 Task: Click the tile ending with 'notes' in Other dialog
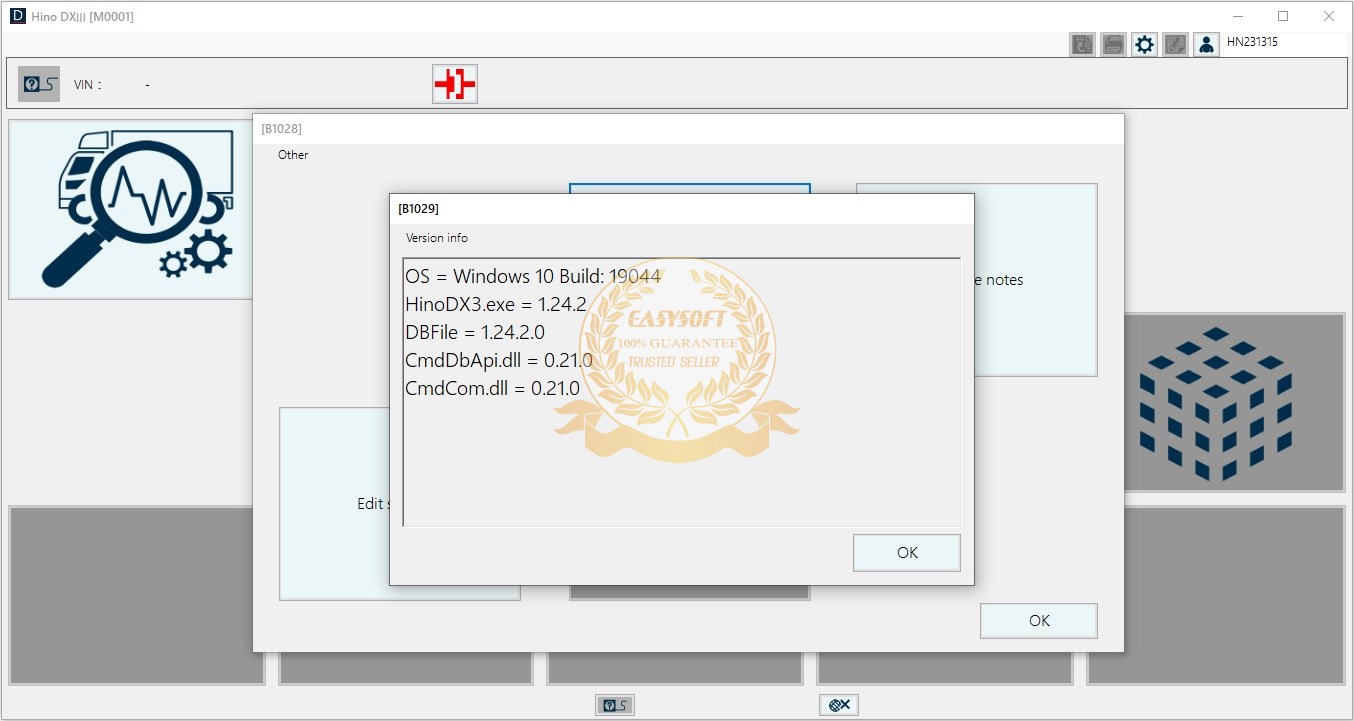1035,280
